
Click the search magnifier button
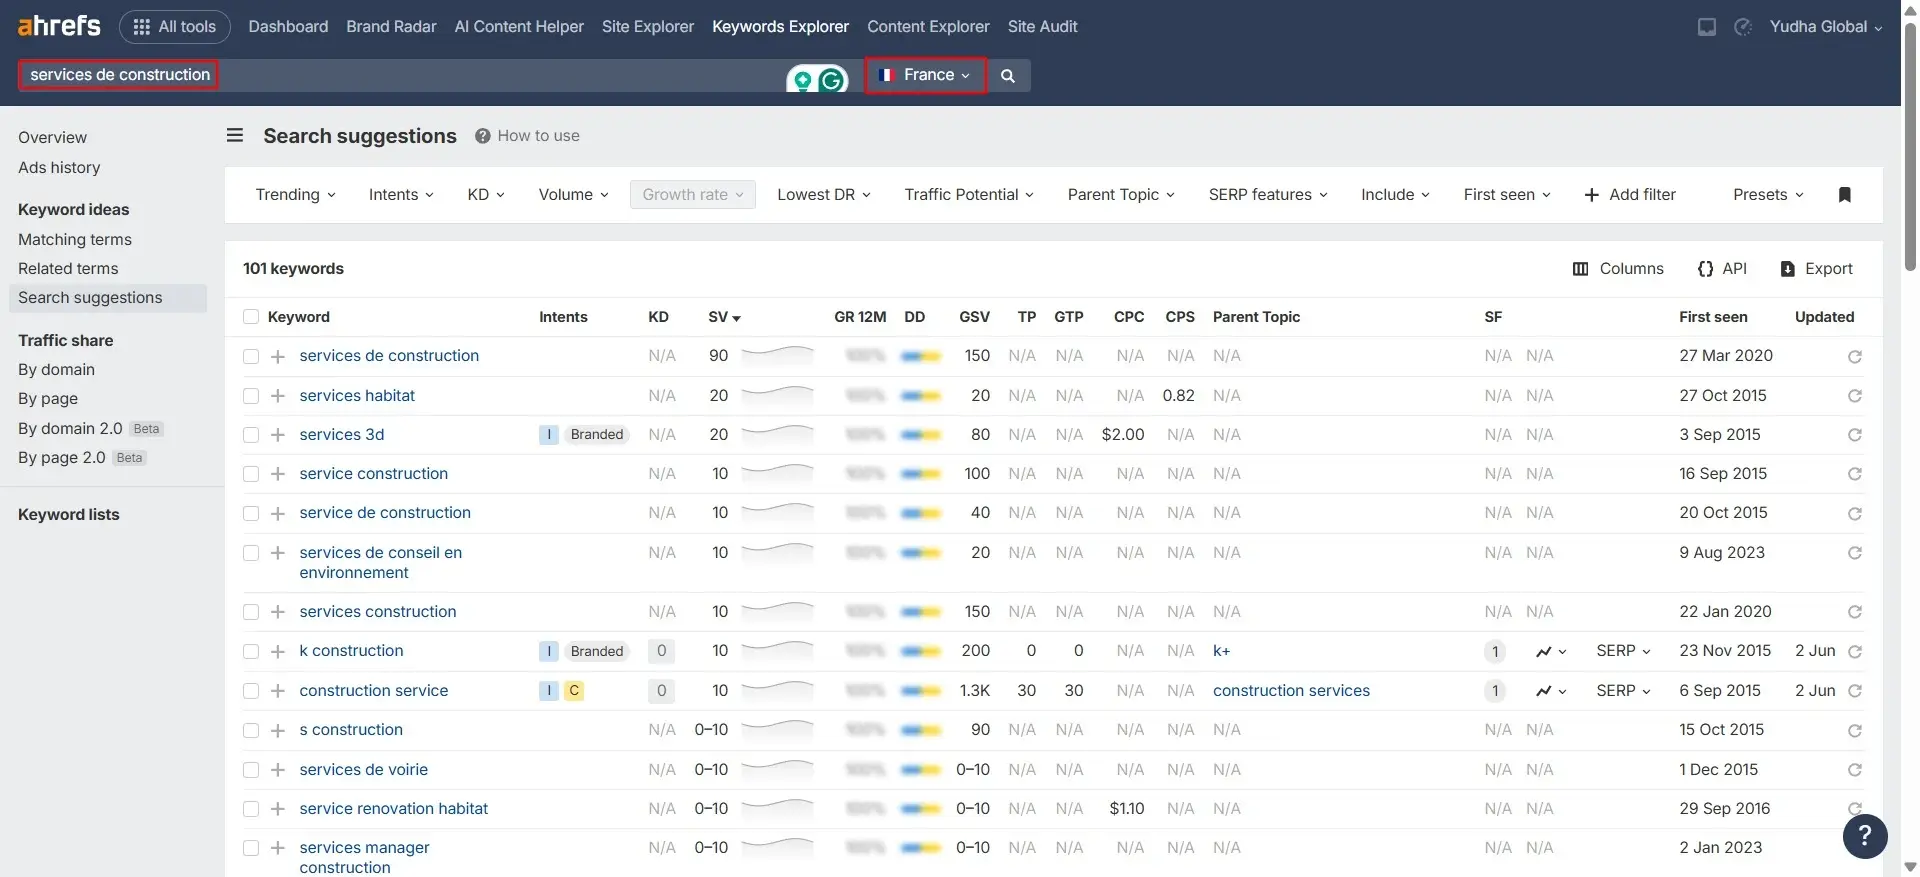[1008, 75]
